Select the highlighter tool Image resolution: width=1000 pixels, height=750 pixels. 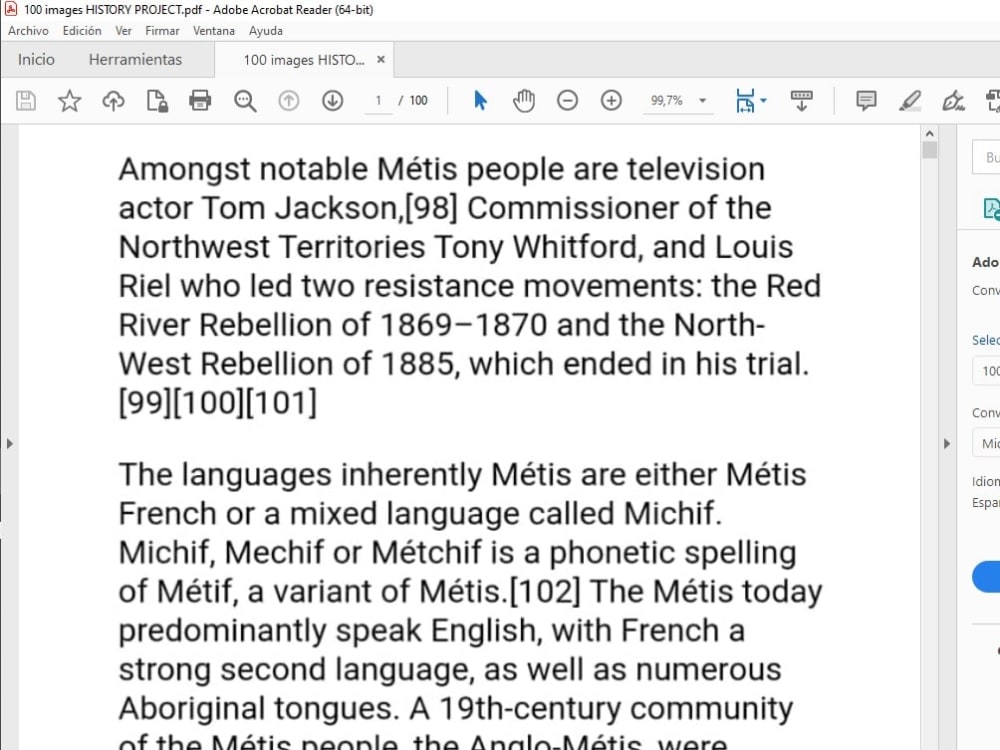click(x=910, y=101)
